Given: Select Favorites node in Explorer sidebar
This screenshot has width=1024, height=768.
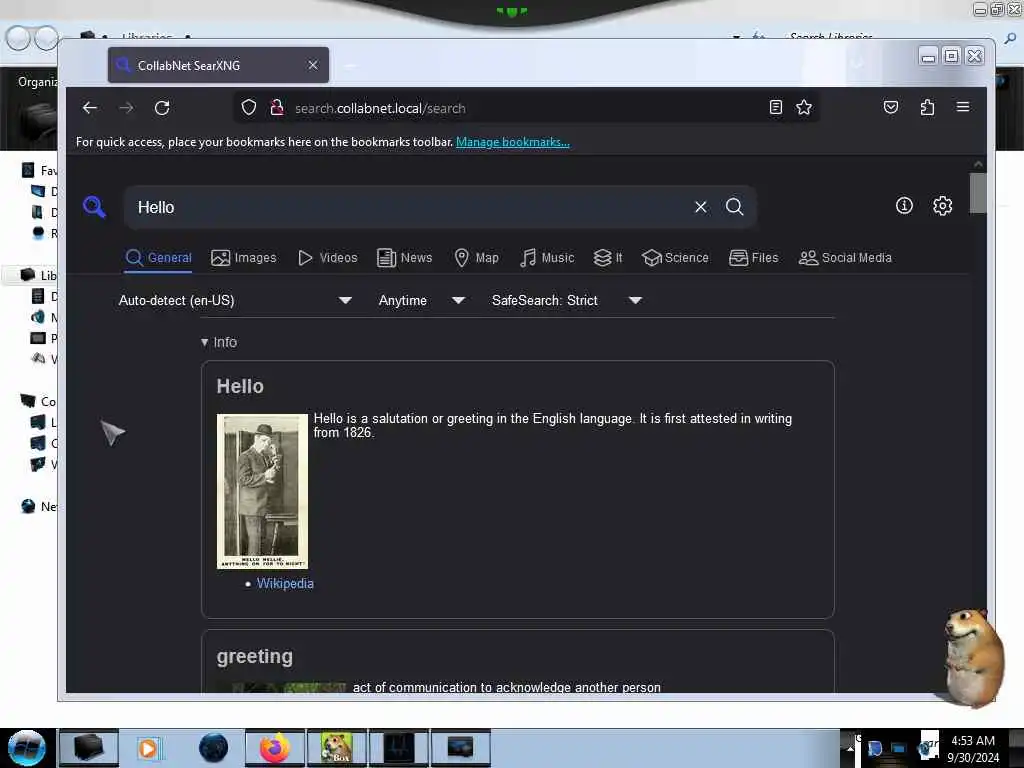Looking at the screenshot, I should (x=39, y=170).
